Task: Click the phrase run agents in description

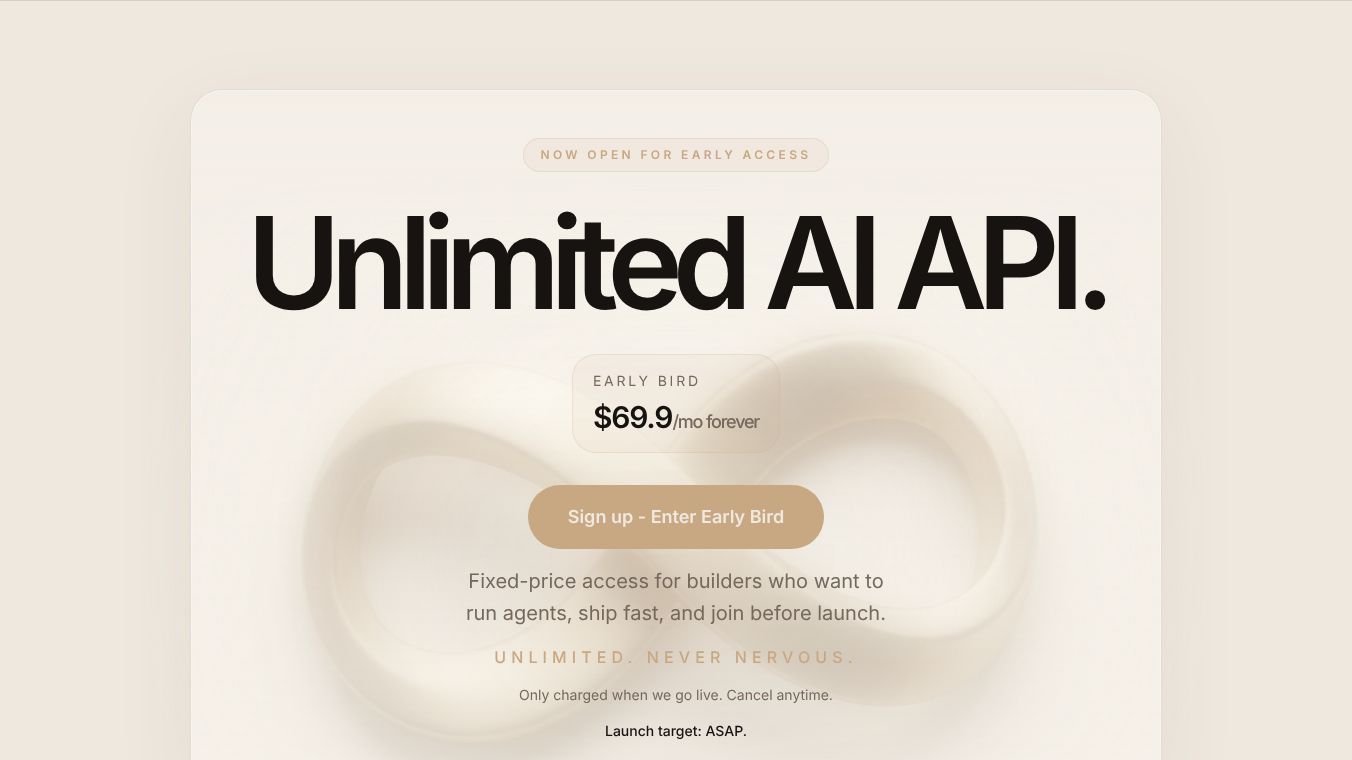Action: click(x=519, y=613)
